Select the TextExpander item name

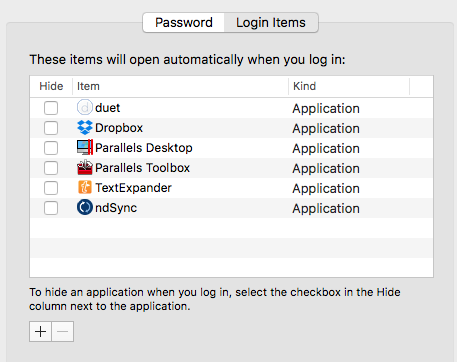coord(133,188)
